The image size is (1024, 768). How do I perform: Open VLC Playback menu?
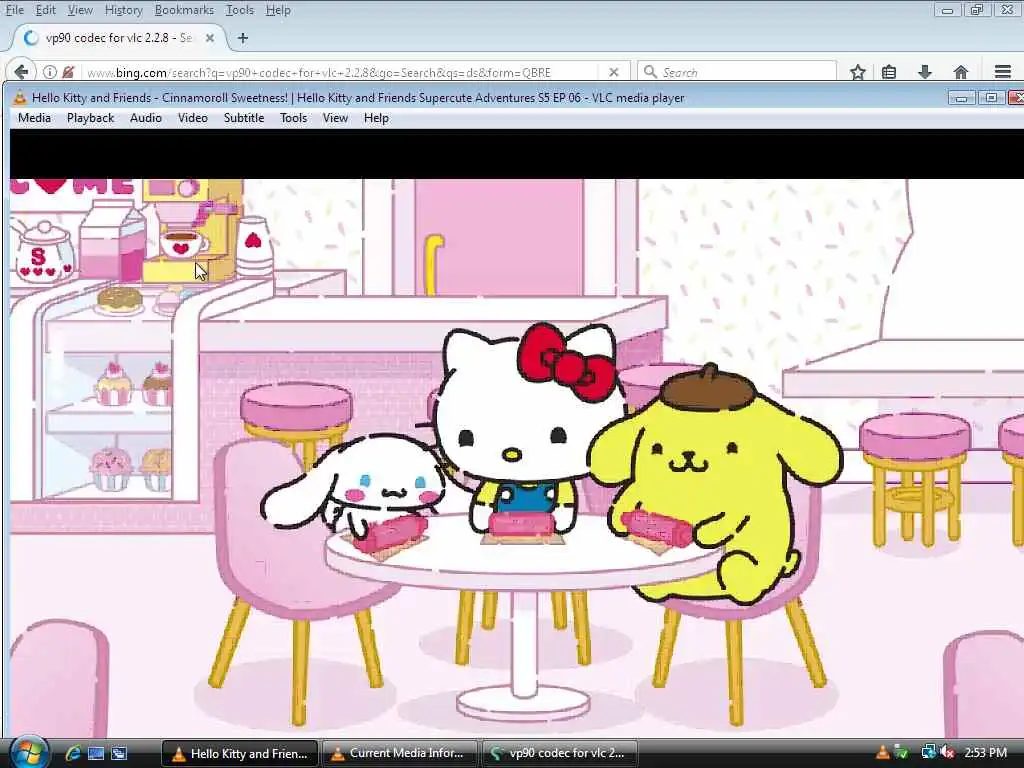90,118
